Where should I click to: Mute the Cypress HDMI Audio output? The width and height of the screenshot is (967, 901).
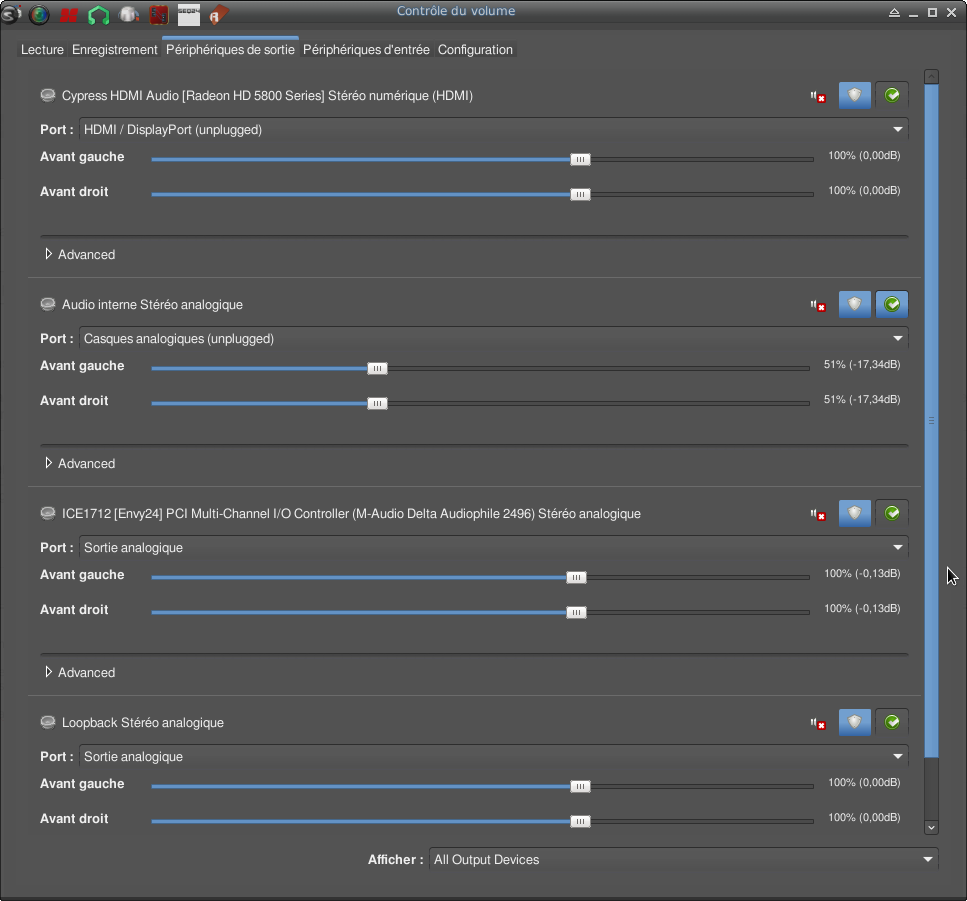[818, 96]
